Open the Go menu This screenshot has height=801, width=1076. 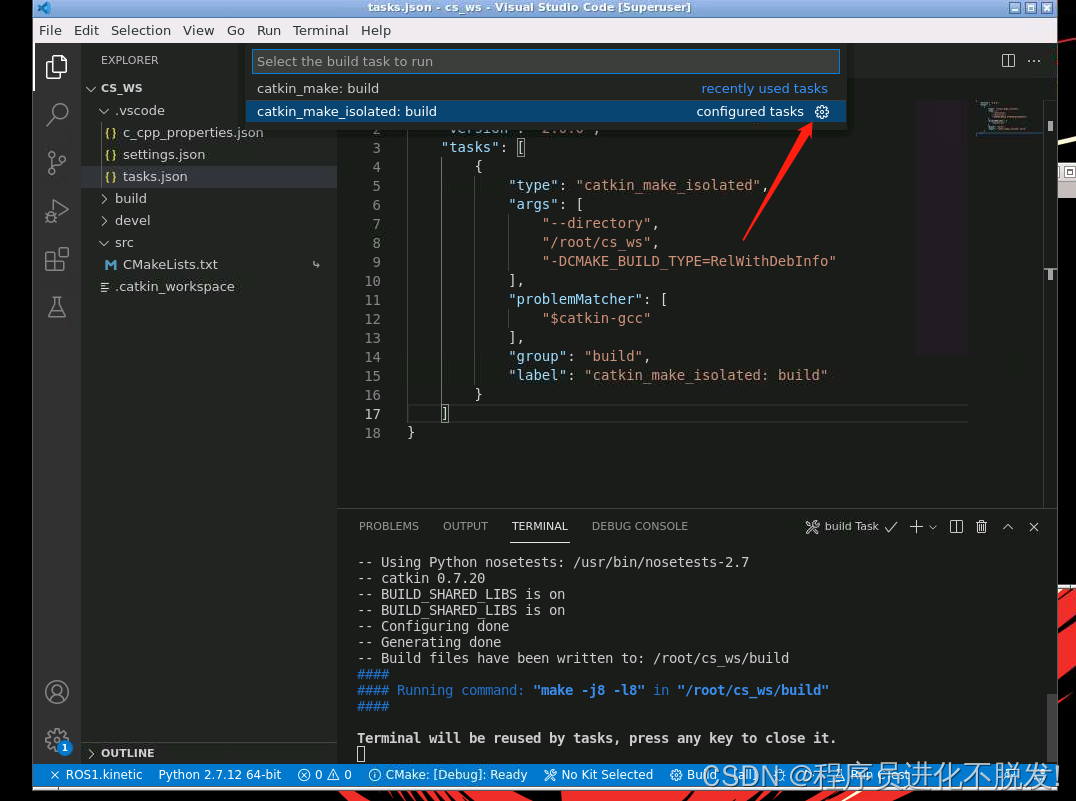[235, 30]
